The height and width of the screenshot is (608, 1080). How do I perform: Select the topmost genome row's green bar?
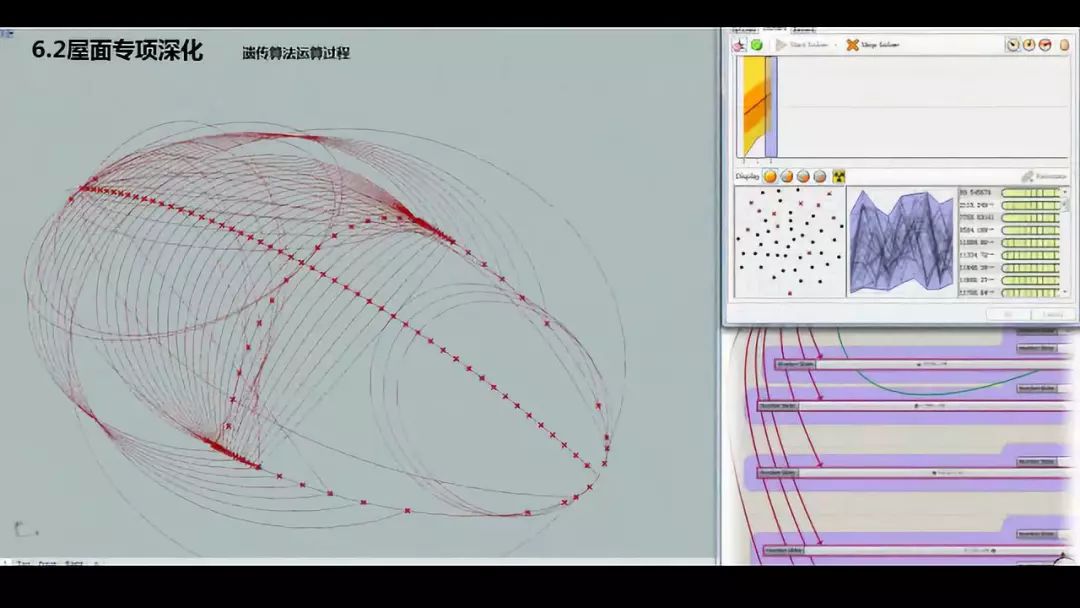pyautogui.click(x=1030, y=193)
